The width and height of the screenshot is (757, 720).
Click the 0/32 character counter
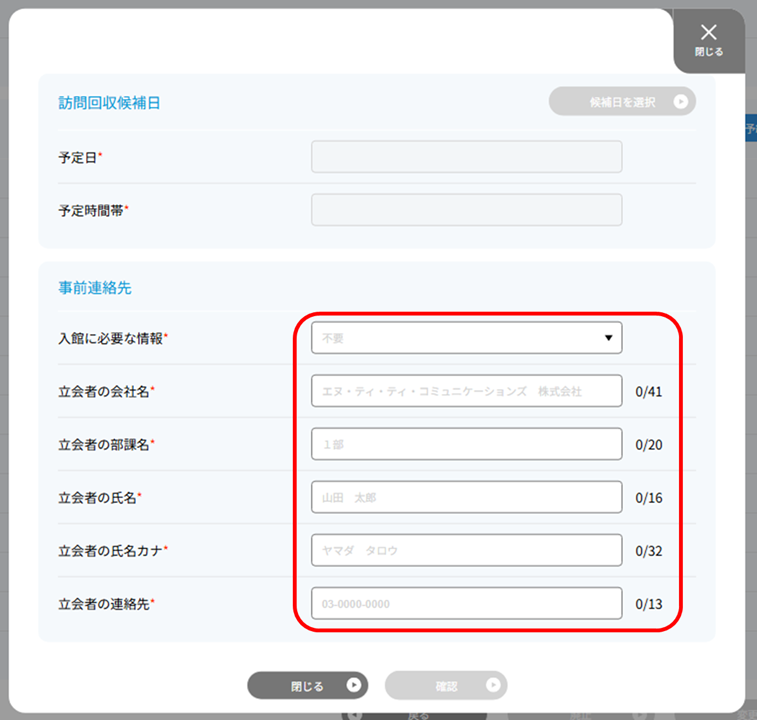[648, 551]
